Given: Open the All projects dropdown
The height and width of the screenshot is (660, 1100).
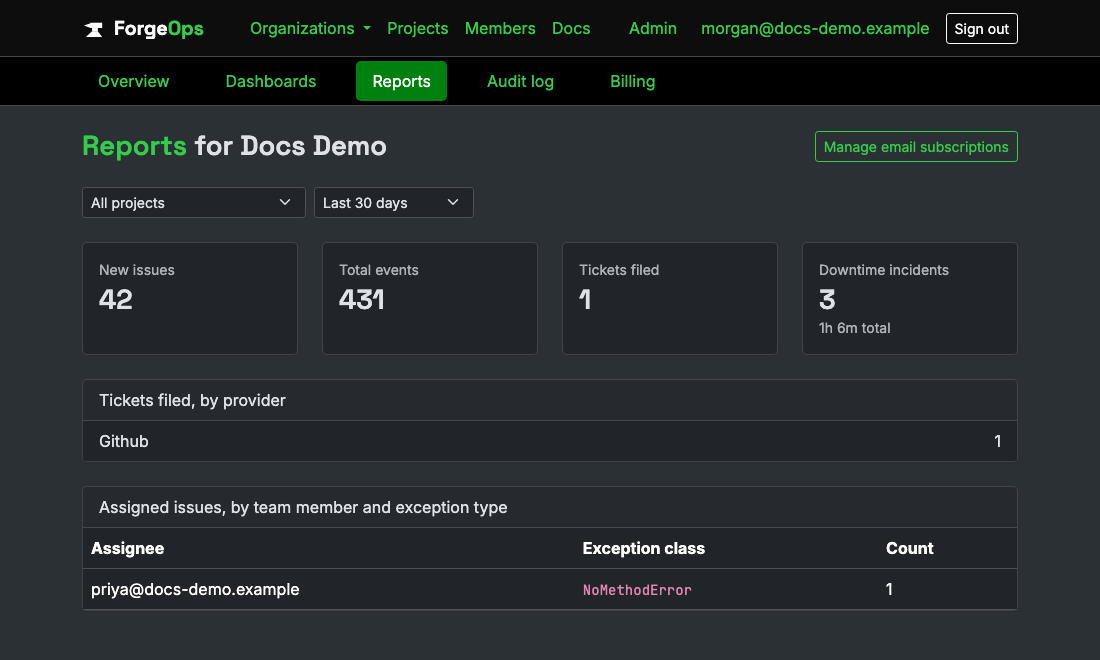Looking at the screenshot, I should pyautogui.click(x=194, y=203).
